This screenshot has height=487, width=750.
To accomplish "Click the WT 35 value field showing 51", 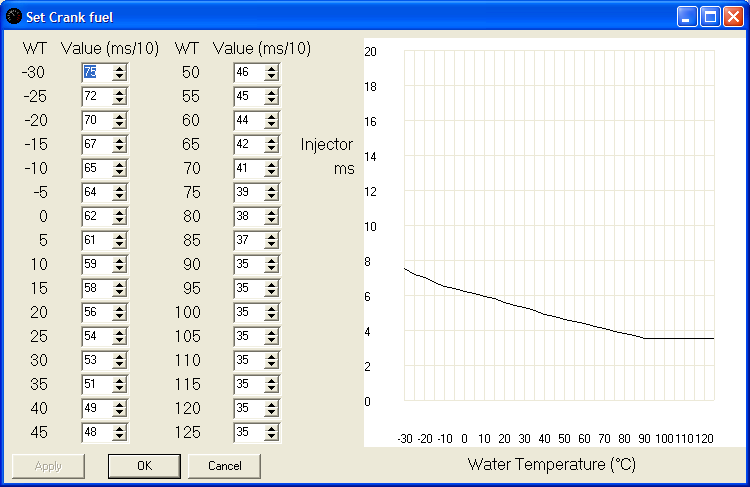I will pyautogui.click(x=97, y=384).
